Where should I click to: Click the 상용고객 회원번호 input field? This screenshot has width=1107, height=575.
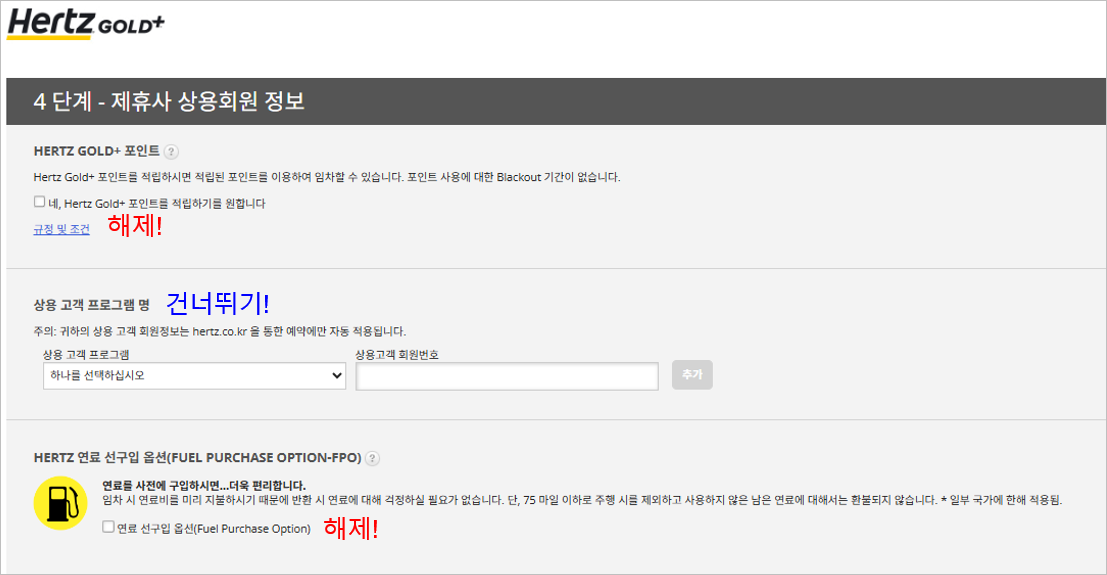click(x=507, y=376)
